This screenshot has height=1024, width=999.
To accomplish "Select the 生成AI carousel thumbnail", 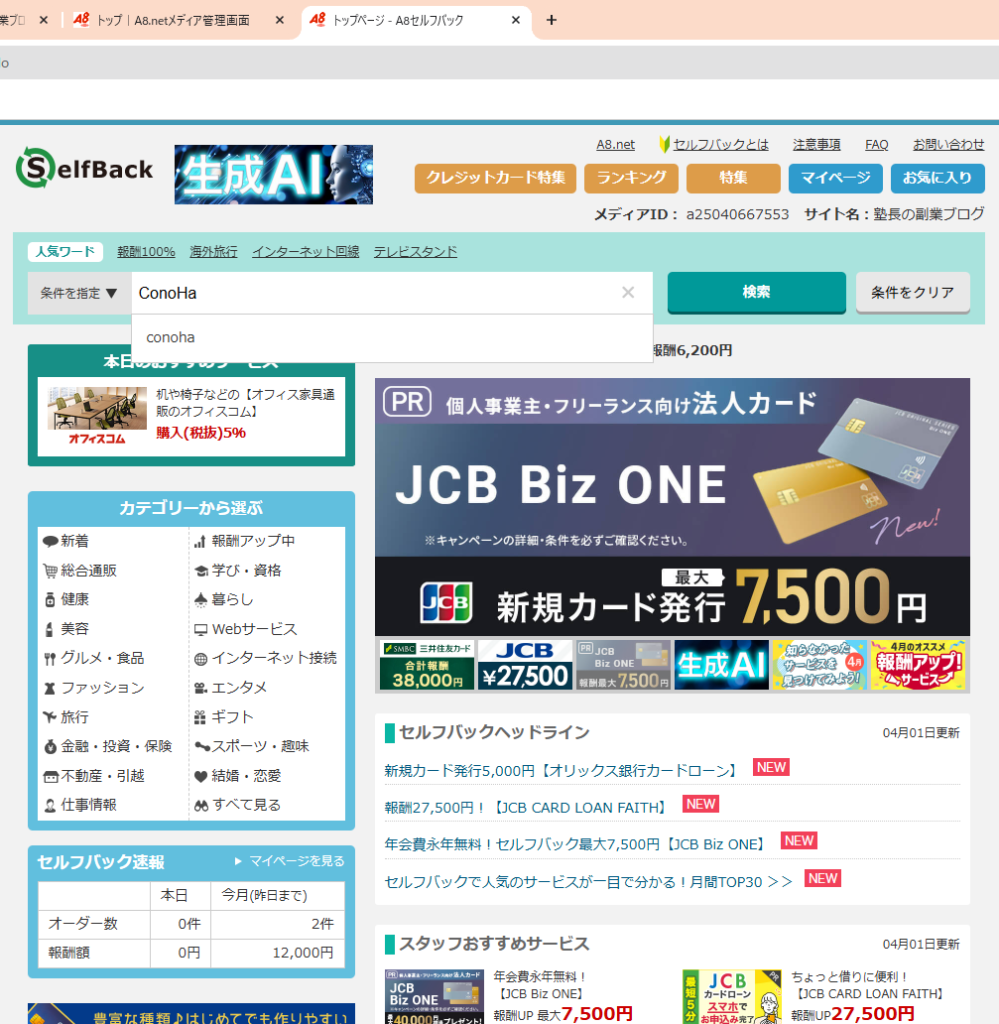I will (722, 665).
